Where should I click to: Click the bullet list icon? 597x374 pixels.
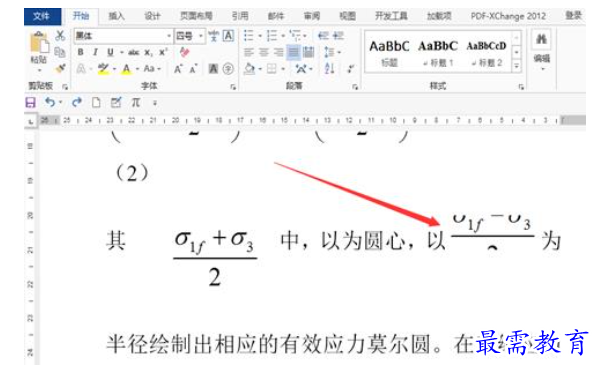click(249, 36)
